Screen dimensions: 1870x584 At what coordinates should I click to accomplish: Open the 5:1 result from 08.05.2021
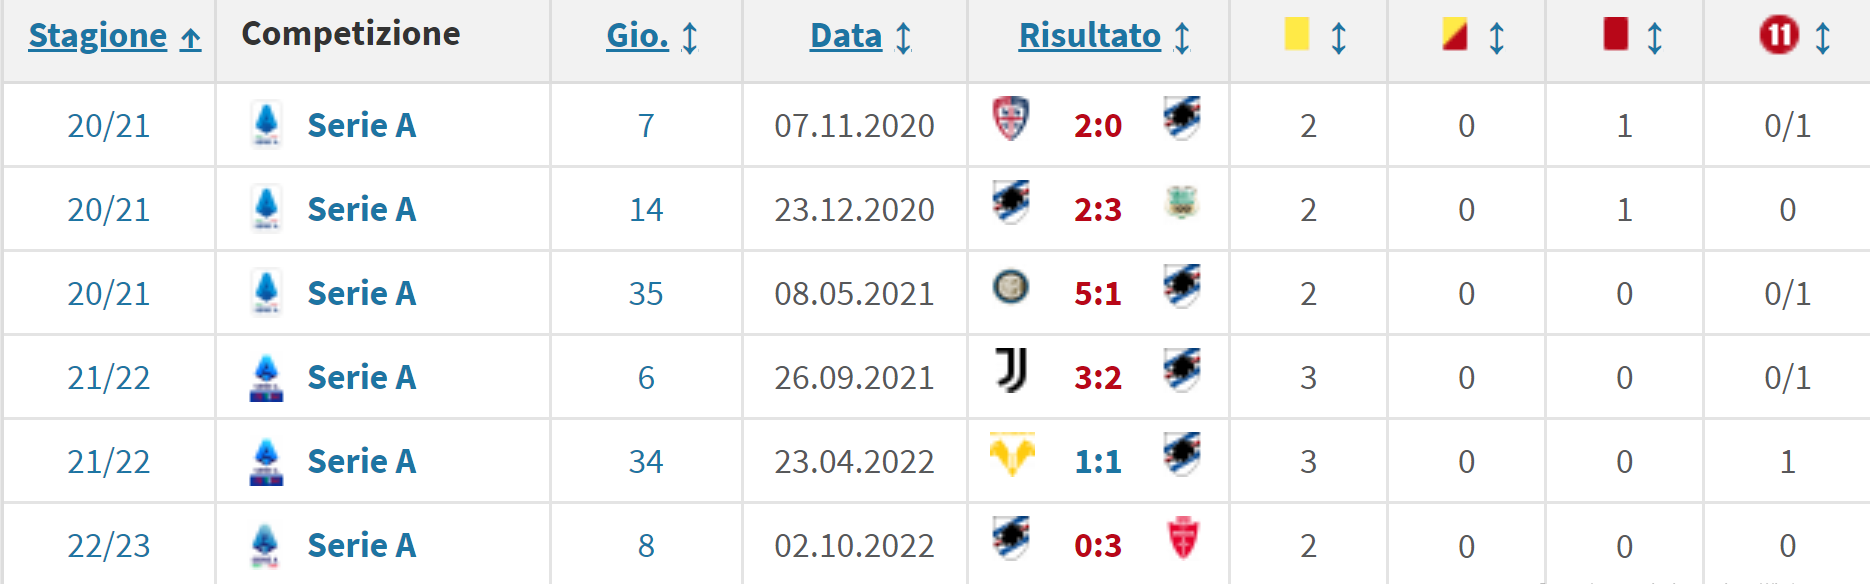[1098, 294]
